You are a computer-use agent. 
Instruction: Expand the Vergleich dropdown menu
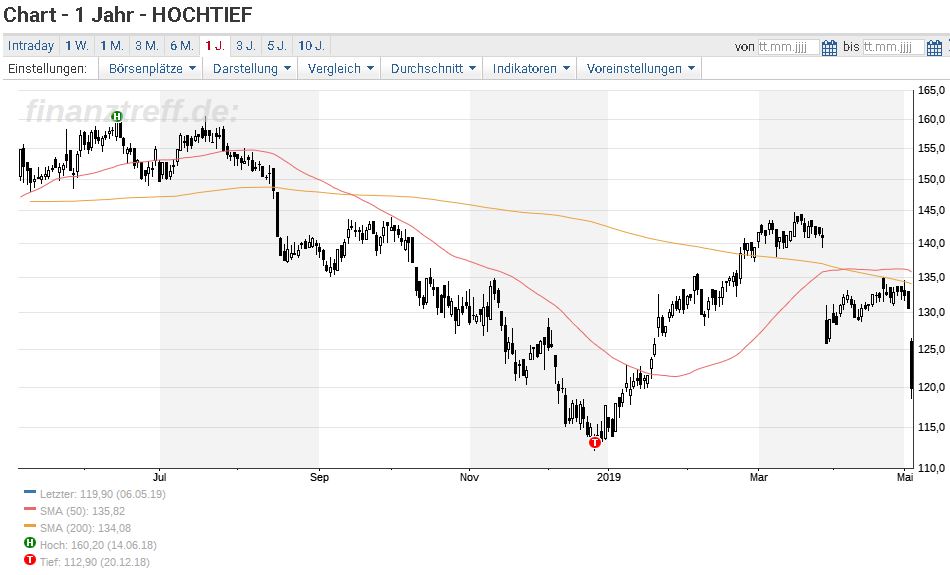tap(340, 68)
